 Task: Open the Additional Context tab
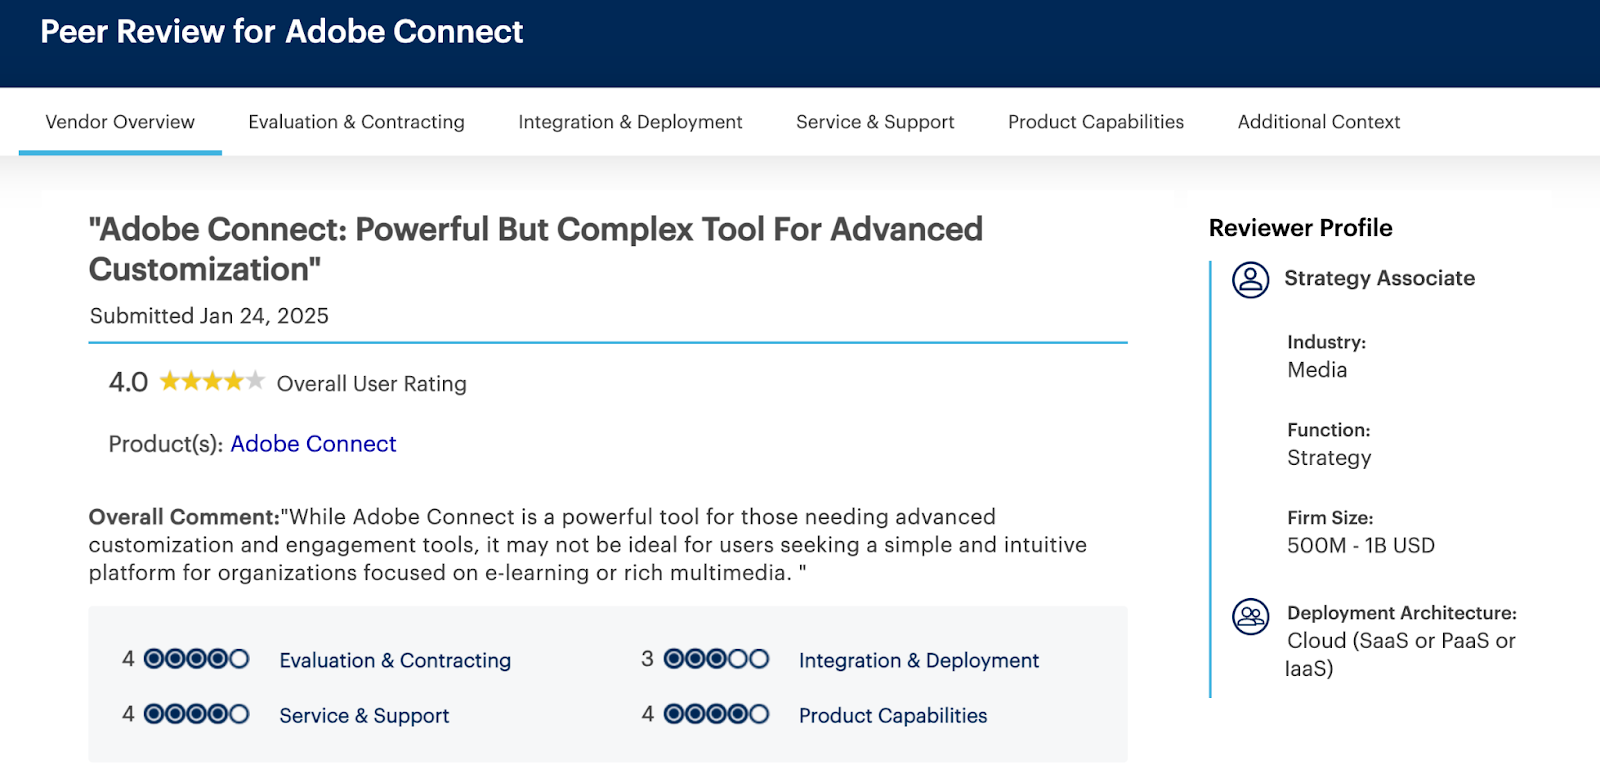(x=1319, y=122)
